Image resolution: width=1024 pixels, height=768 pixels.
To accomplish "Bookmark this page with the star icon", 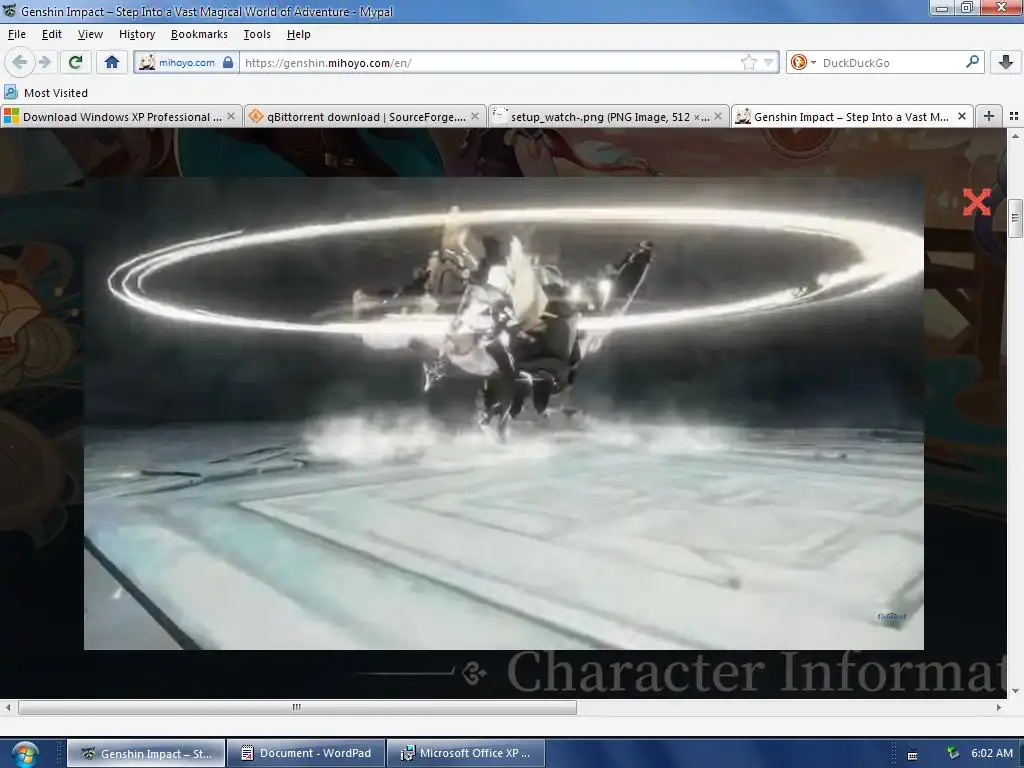I will tap(748, 63).
